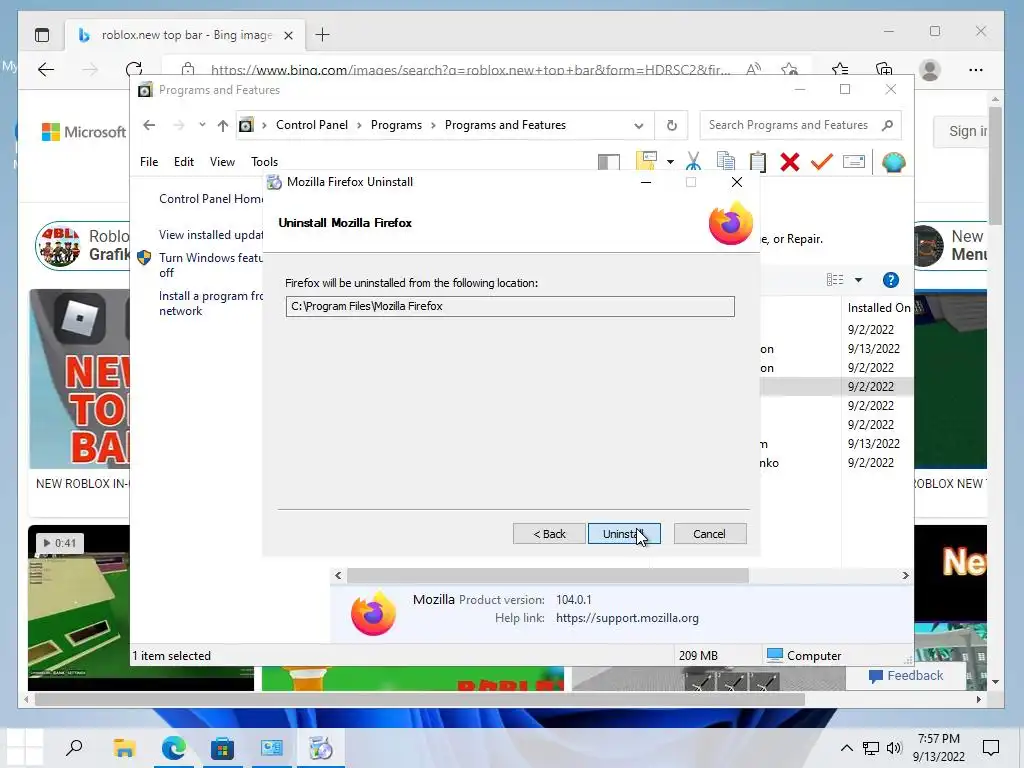Click https://support.mozilla.org help link
Screen dimensions: 1024x768
point(627,618)
